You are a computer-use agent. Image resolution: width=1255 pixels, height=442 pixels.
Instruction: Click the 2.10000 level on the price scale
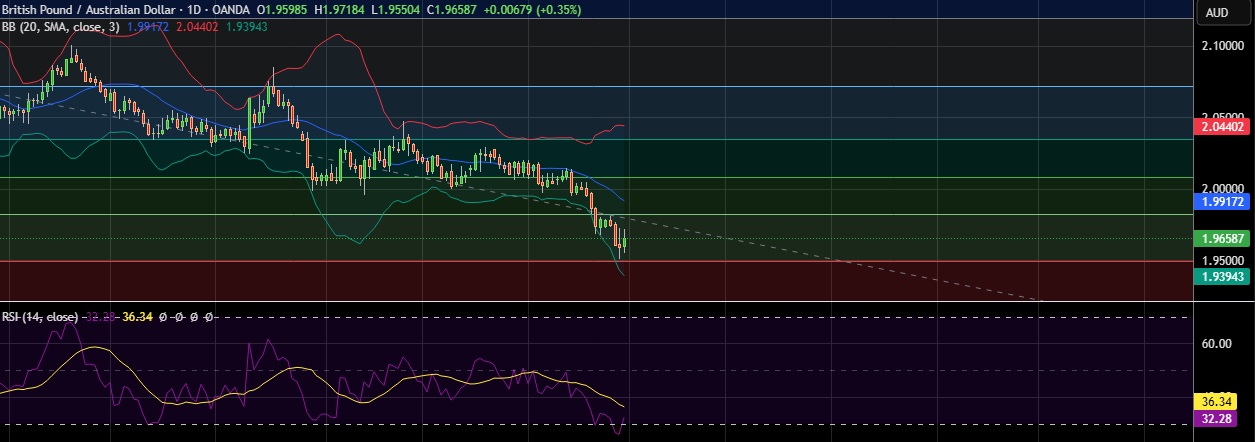point(1222,45)
